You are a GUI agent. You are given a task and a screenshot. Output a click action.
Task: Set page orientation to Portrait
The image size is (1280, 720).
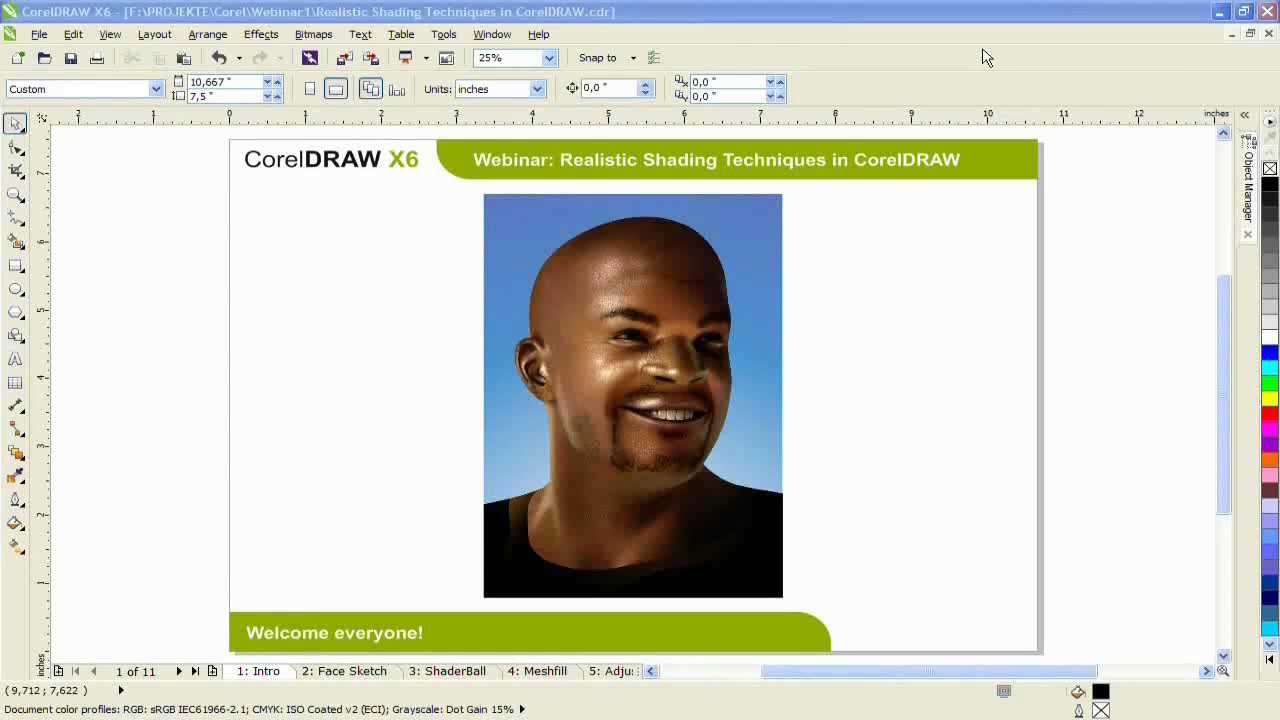pos(310,89)
